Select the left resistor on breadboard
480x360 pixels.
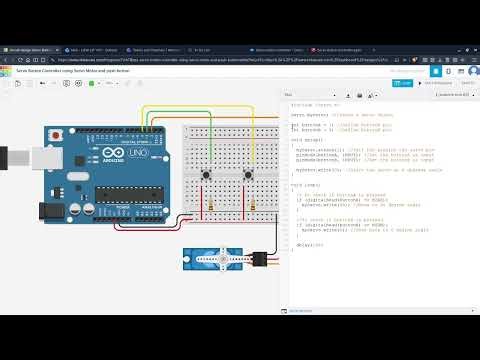coord(211,205)
